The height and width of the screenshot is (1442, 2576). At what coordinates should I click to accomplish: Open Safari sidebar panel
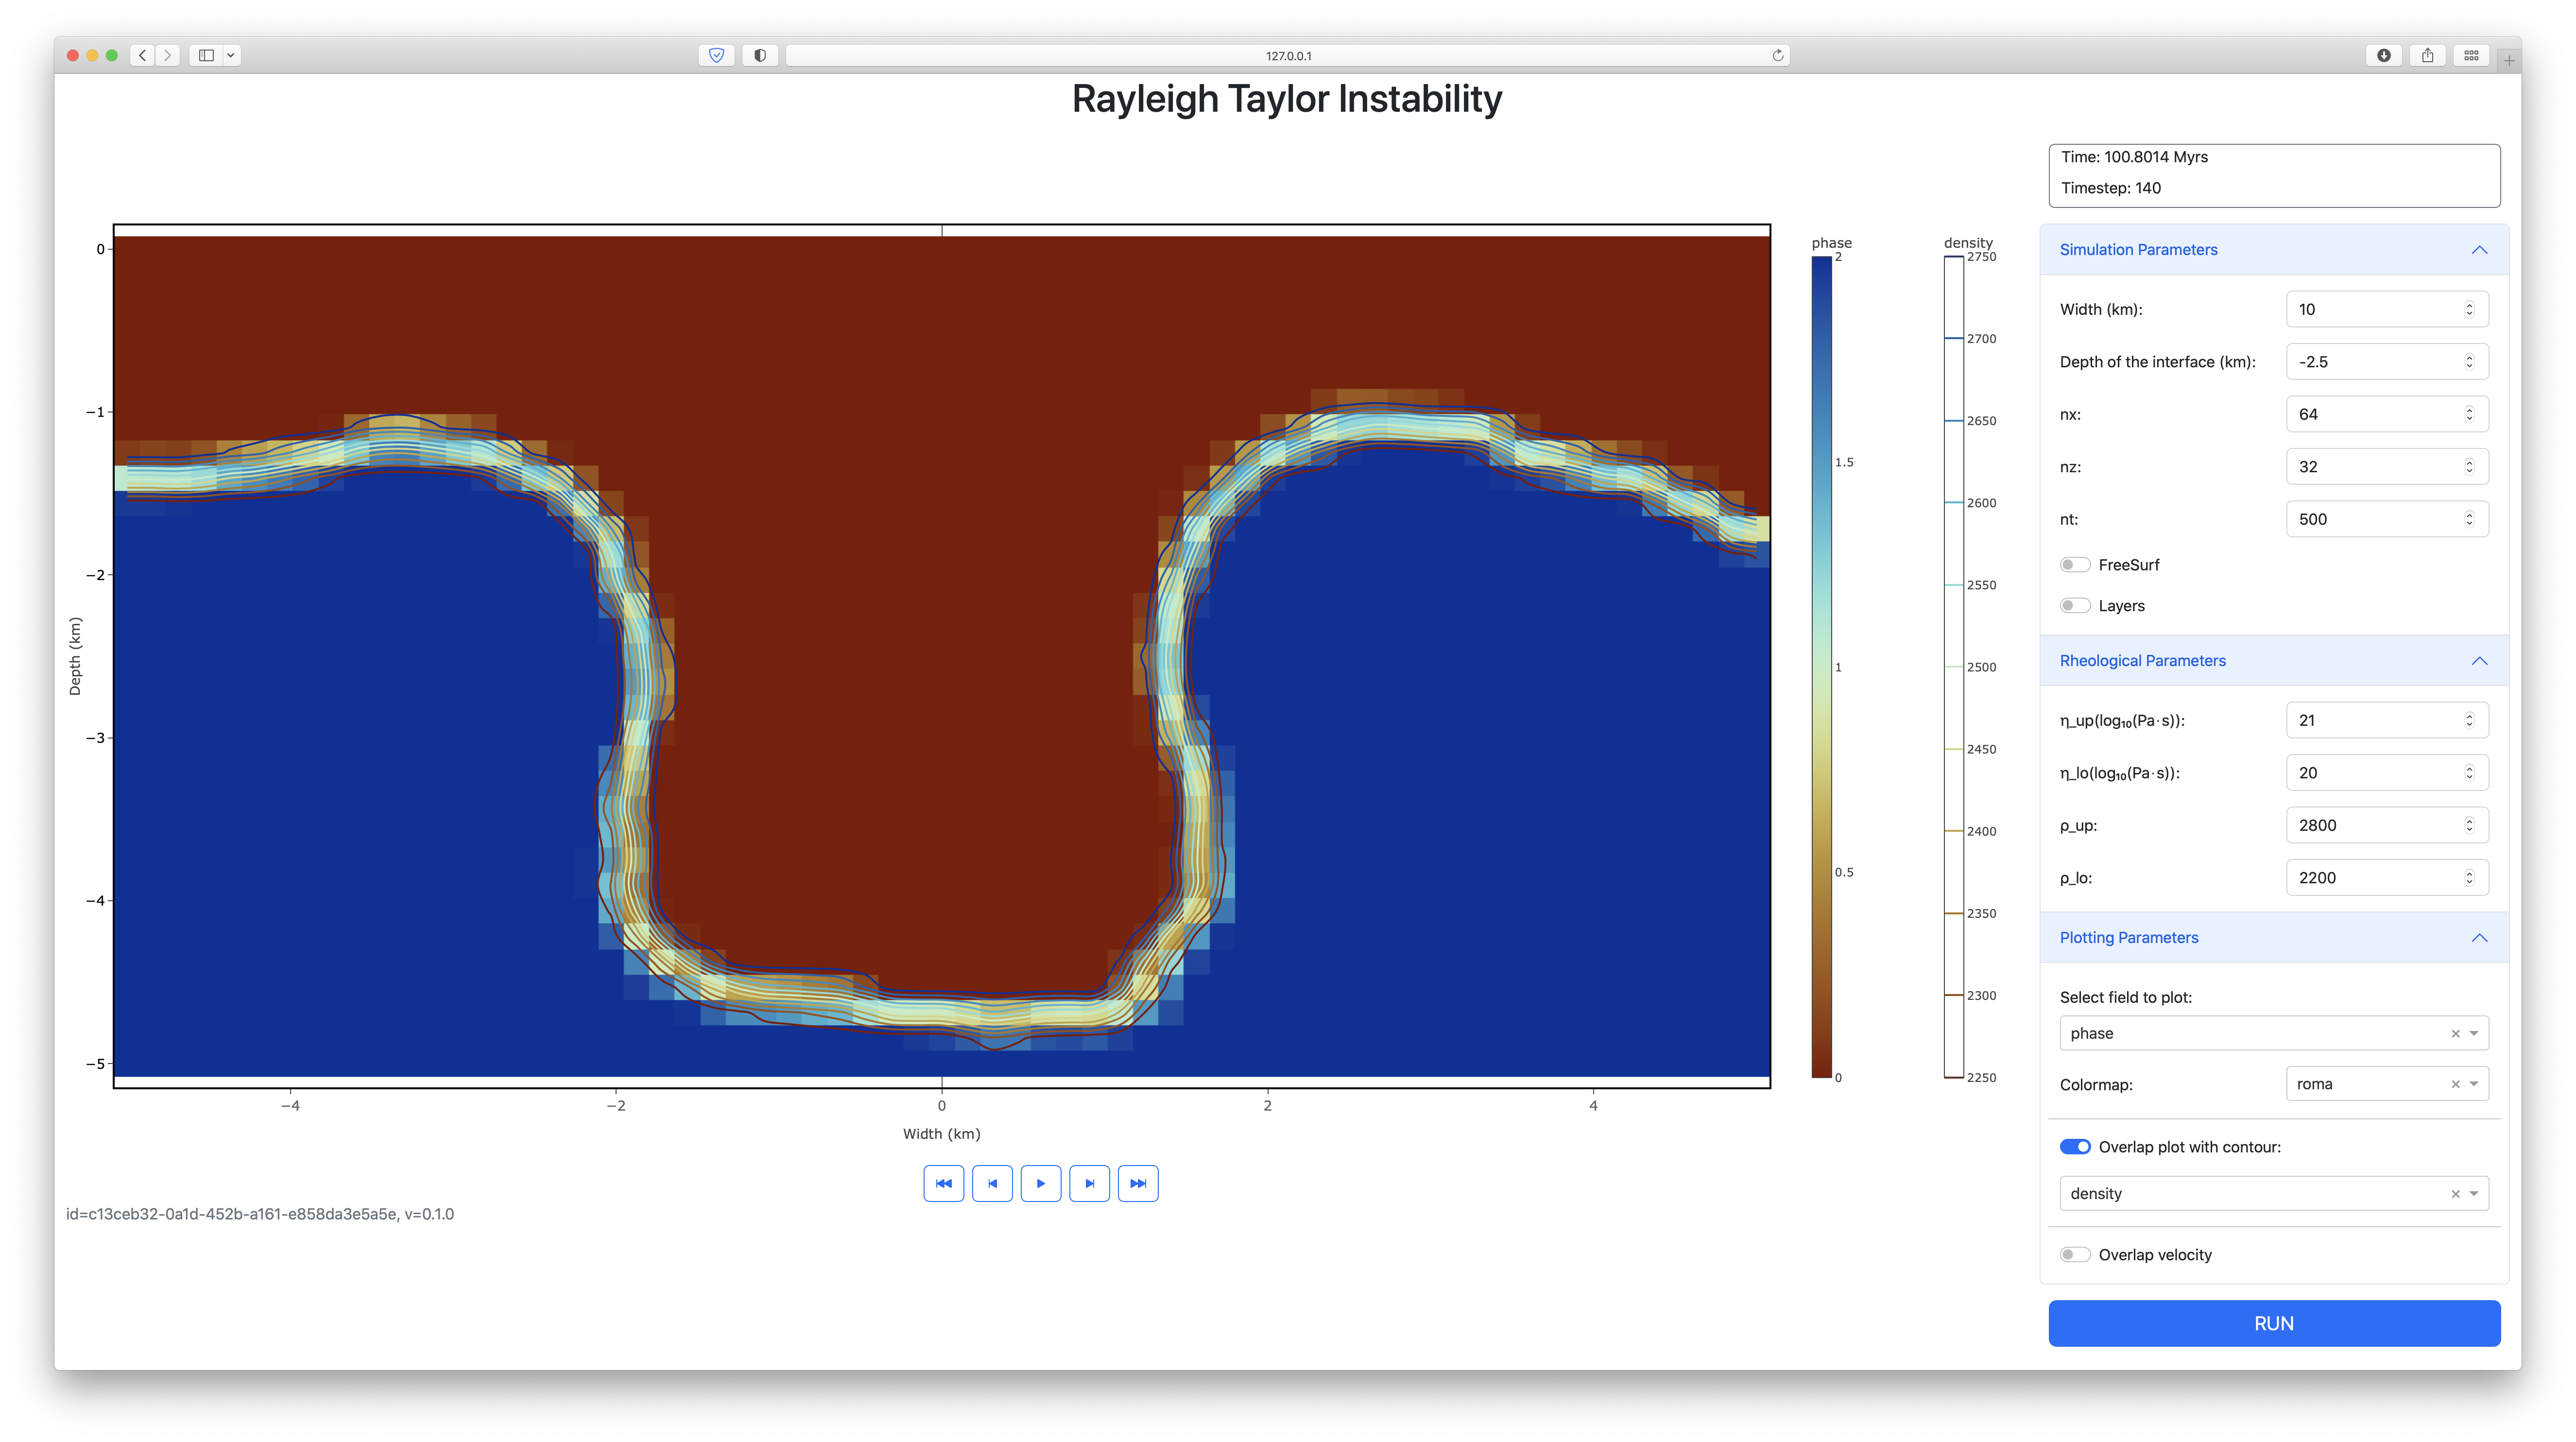(x=206, y=56)
